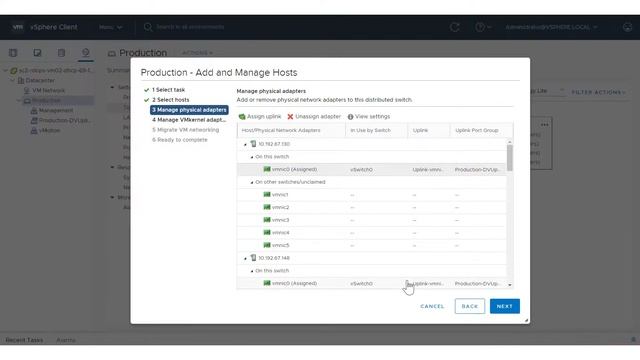Open the ACTIONS dropdown beside Production
640x360 pixels.
(197, 53)
